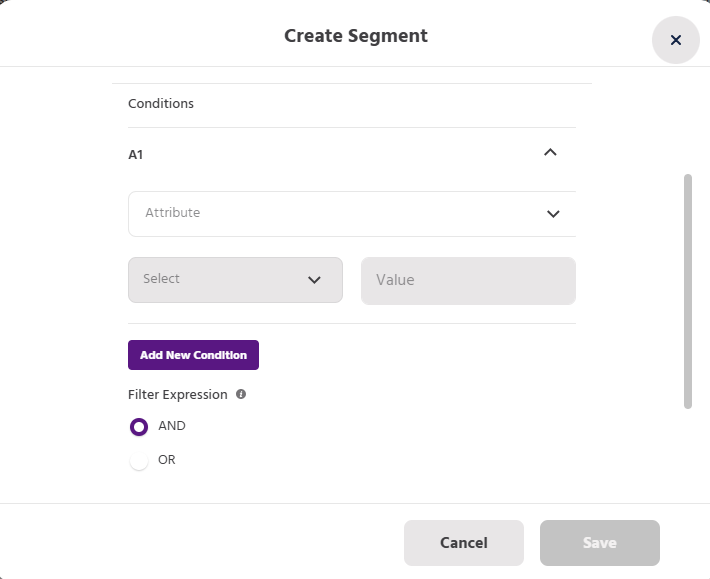This screenshot has width=710, height=579.
Task: Choose the OR radio button
Action: pos(139,461)
